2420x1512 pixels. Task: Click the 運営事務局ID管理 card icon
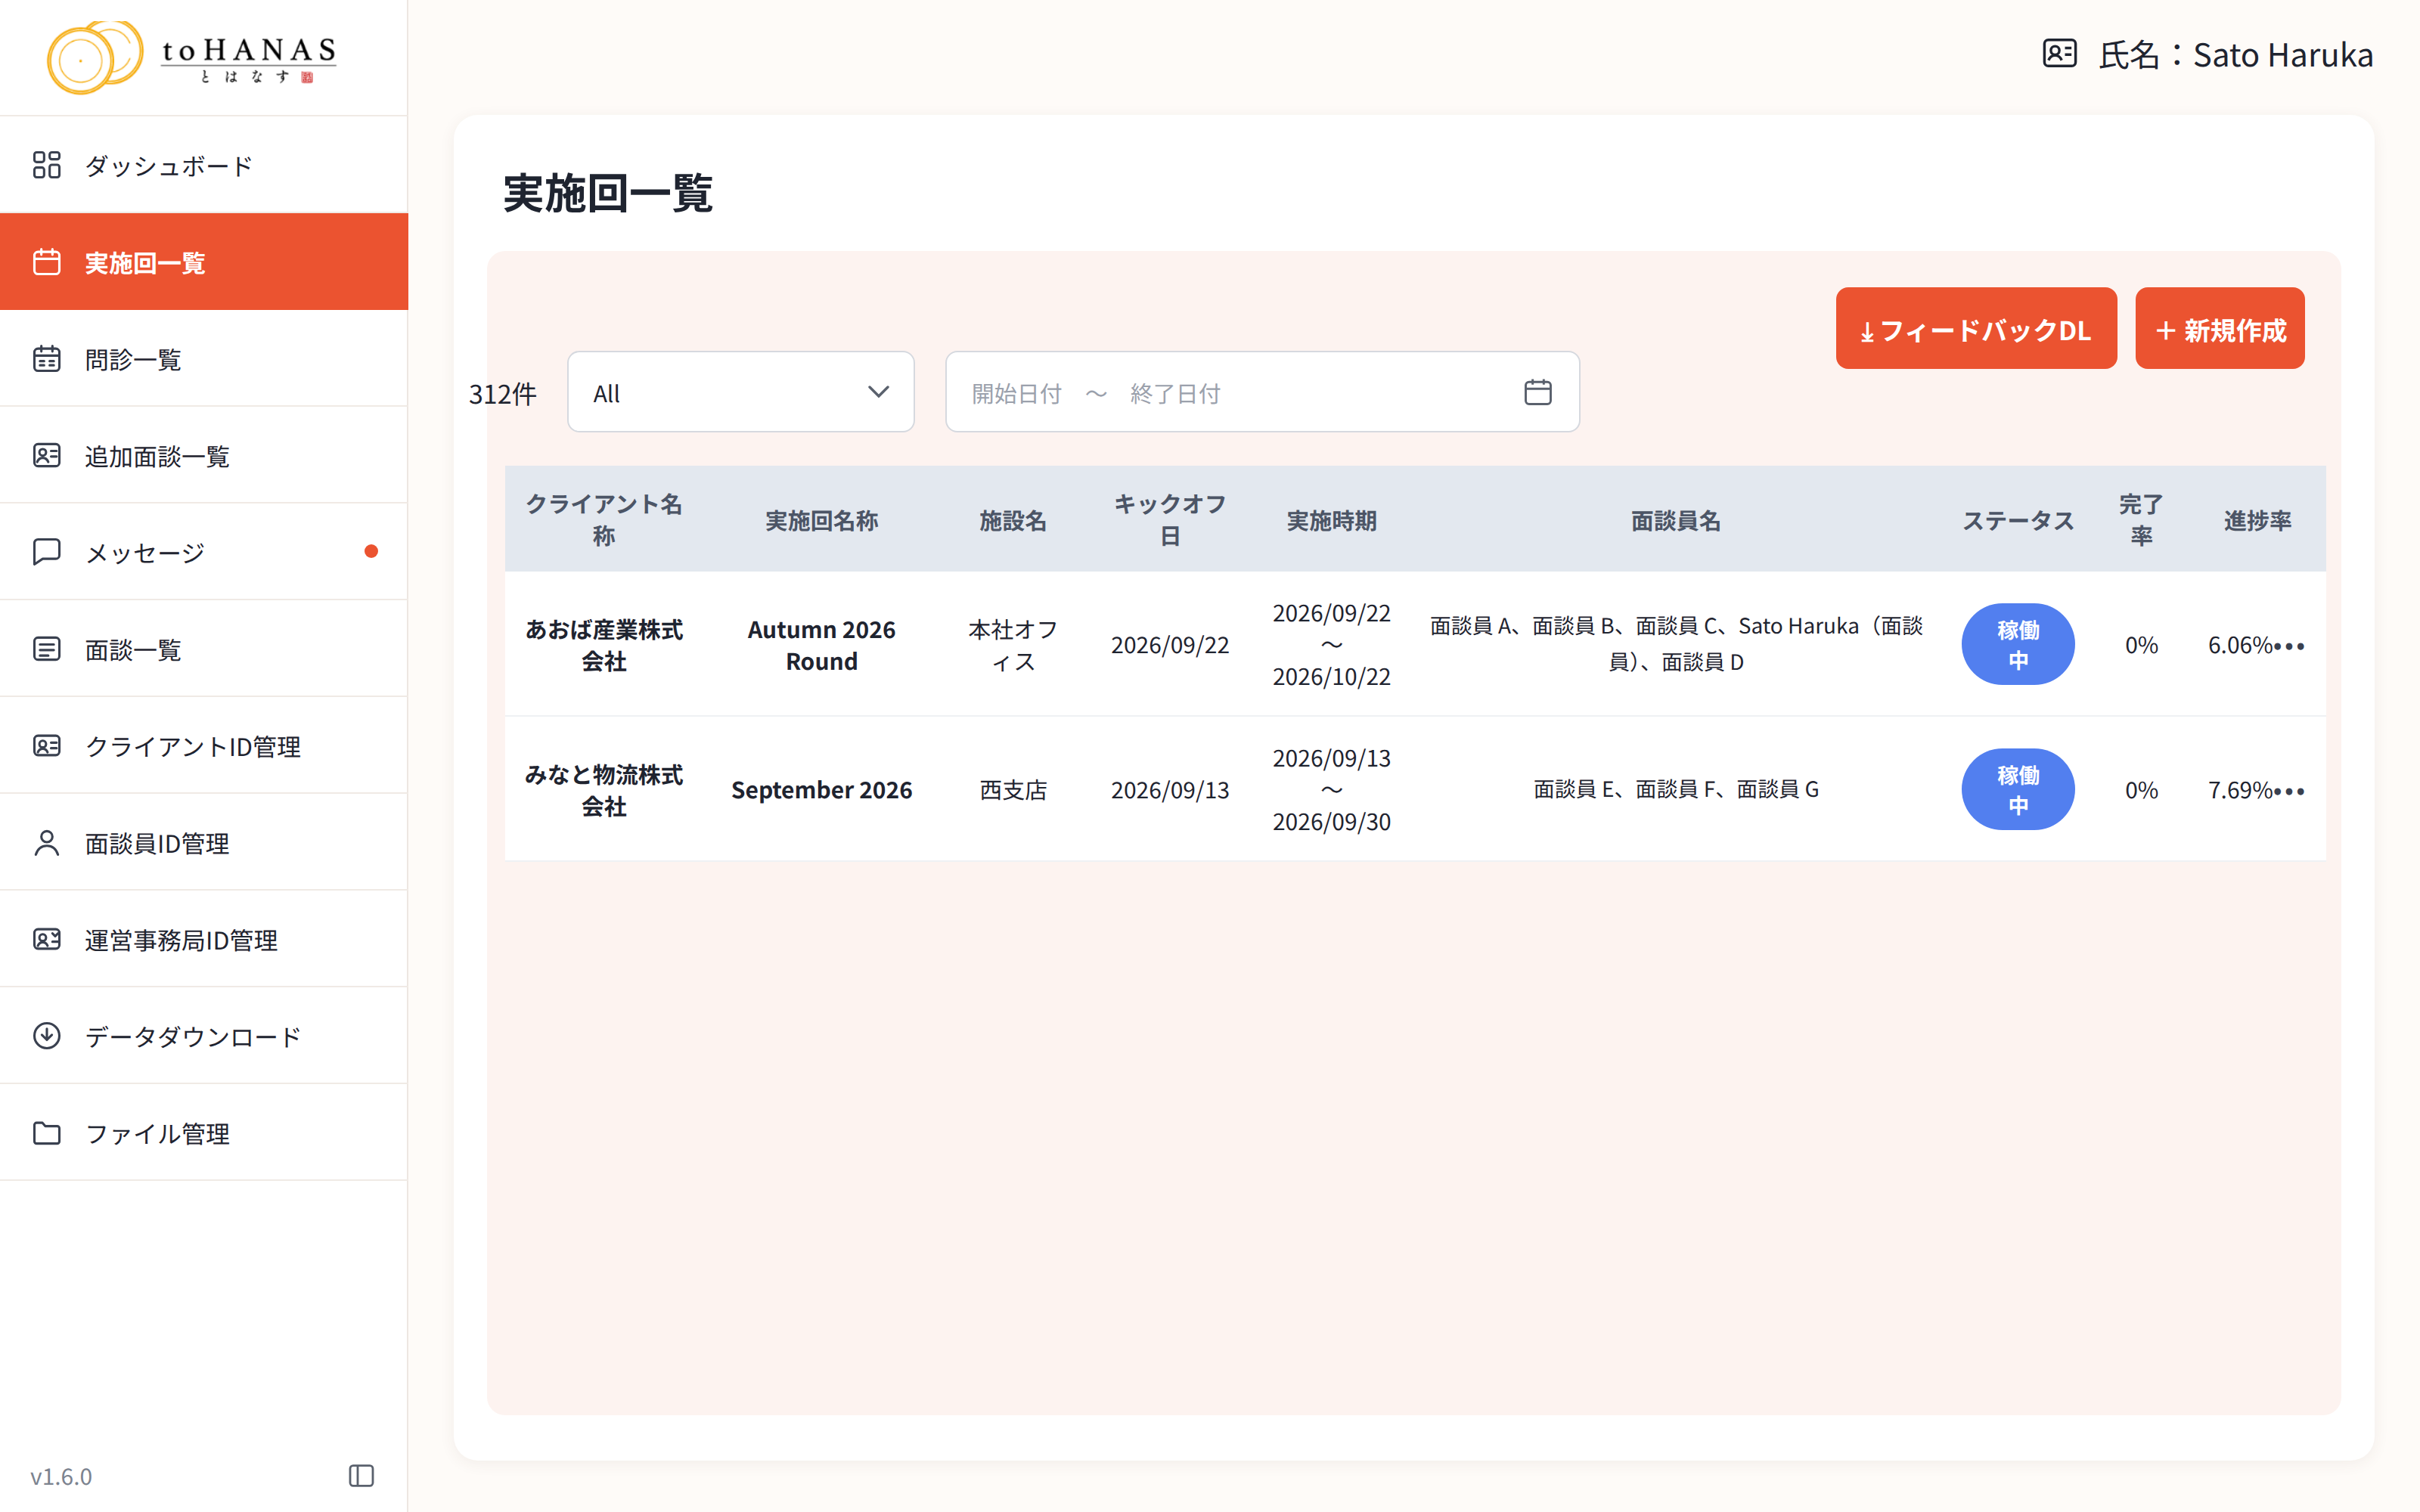pos(47,939)
